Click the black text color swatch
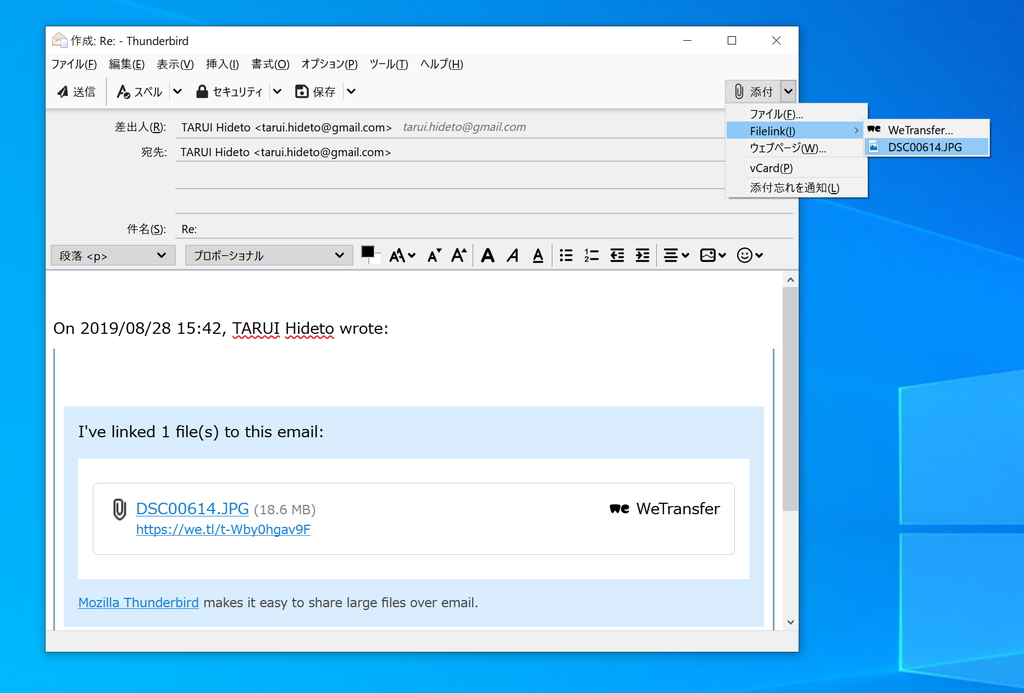Screen dimensions: 1024x693 click(x=368, y=253)
